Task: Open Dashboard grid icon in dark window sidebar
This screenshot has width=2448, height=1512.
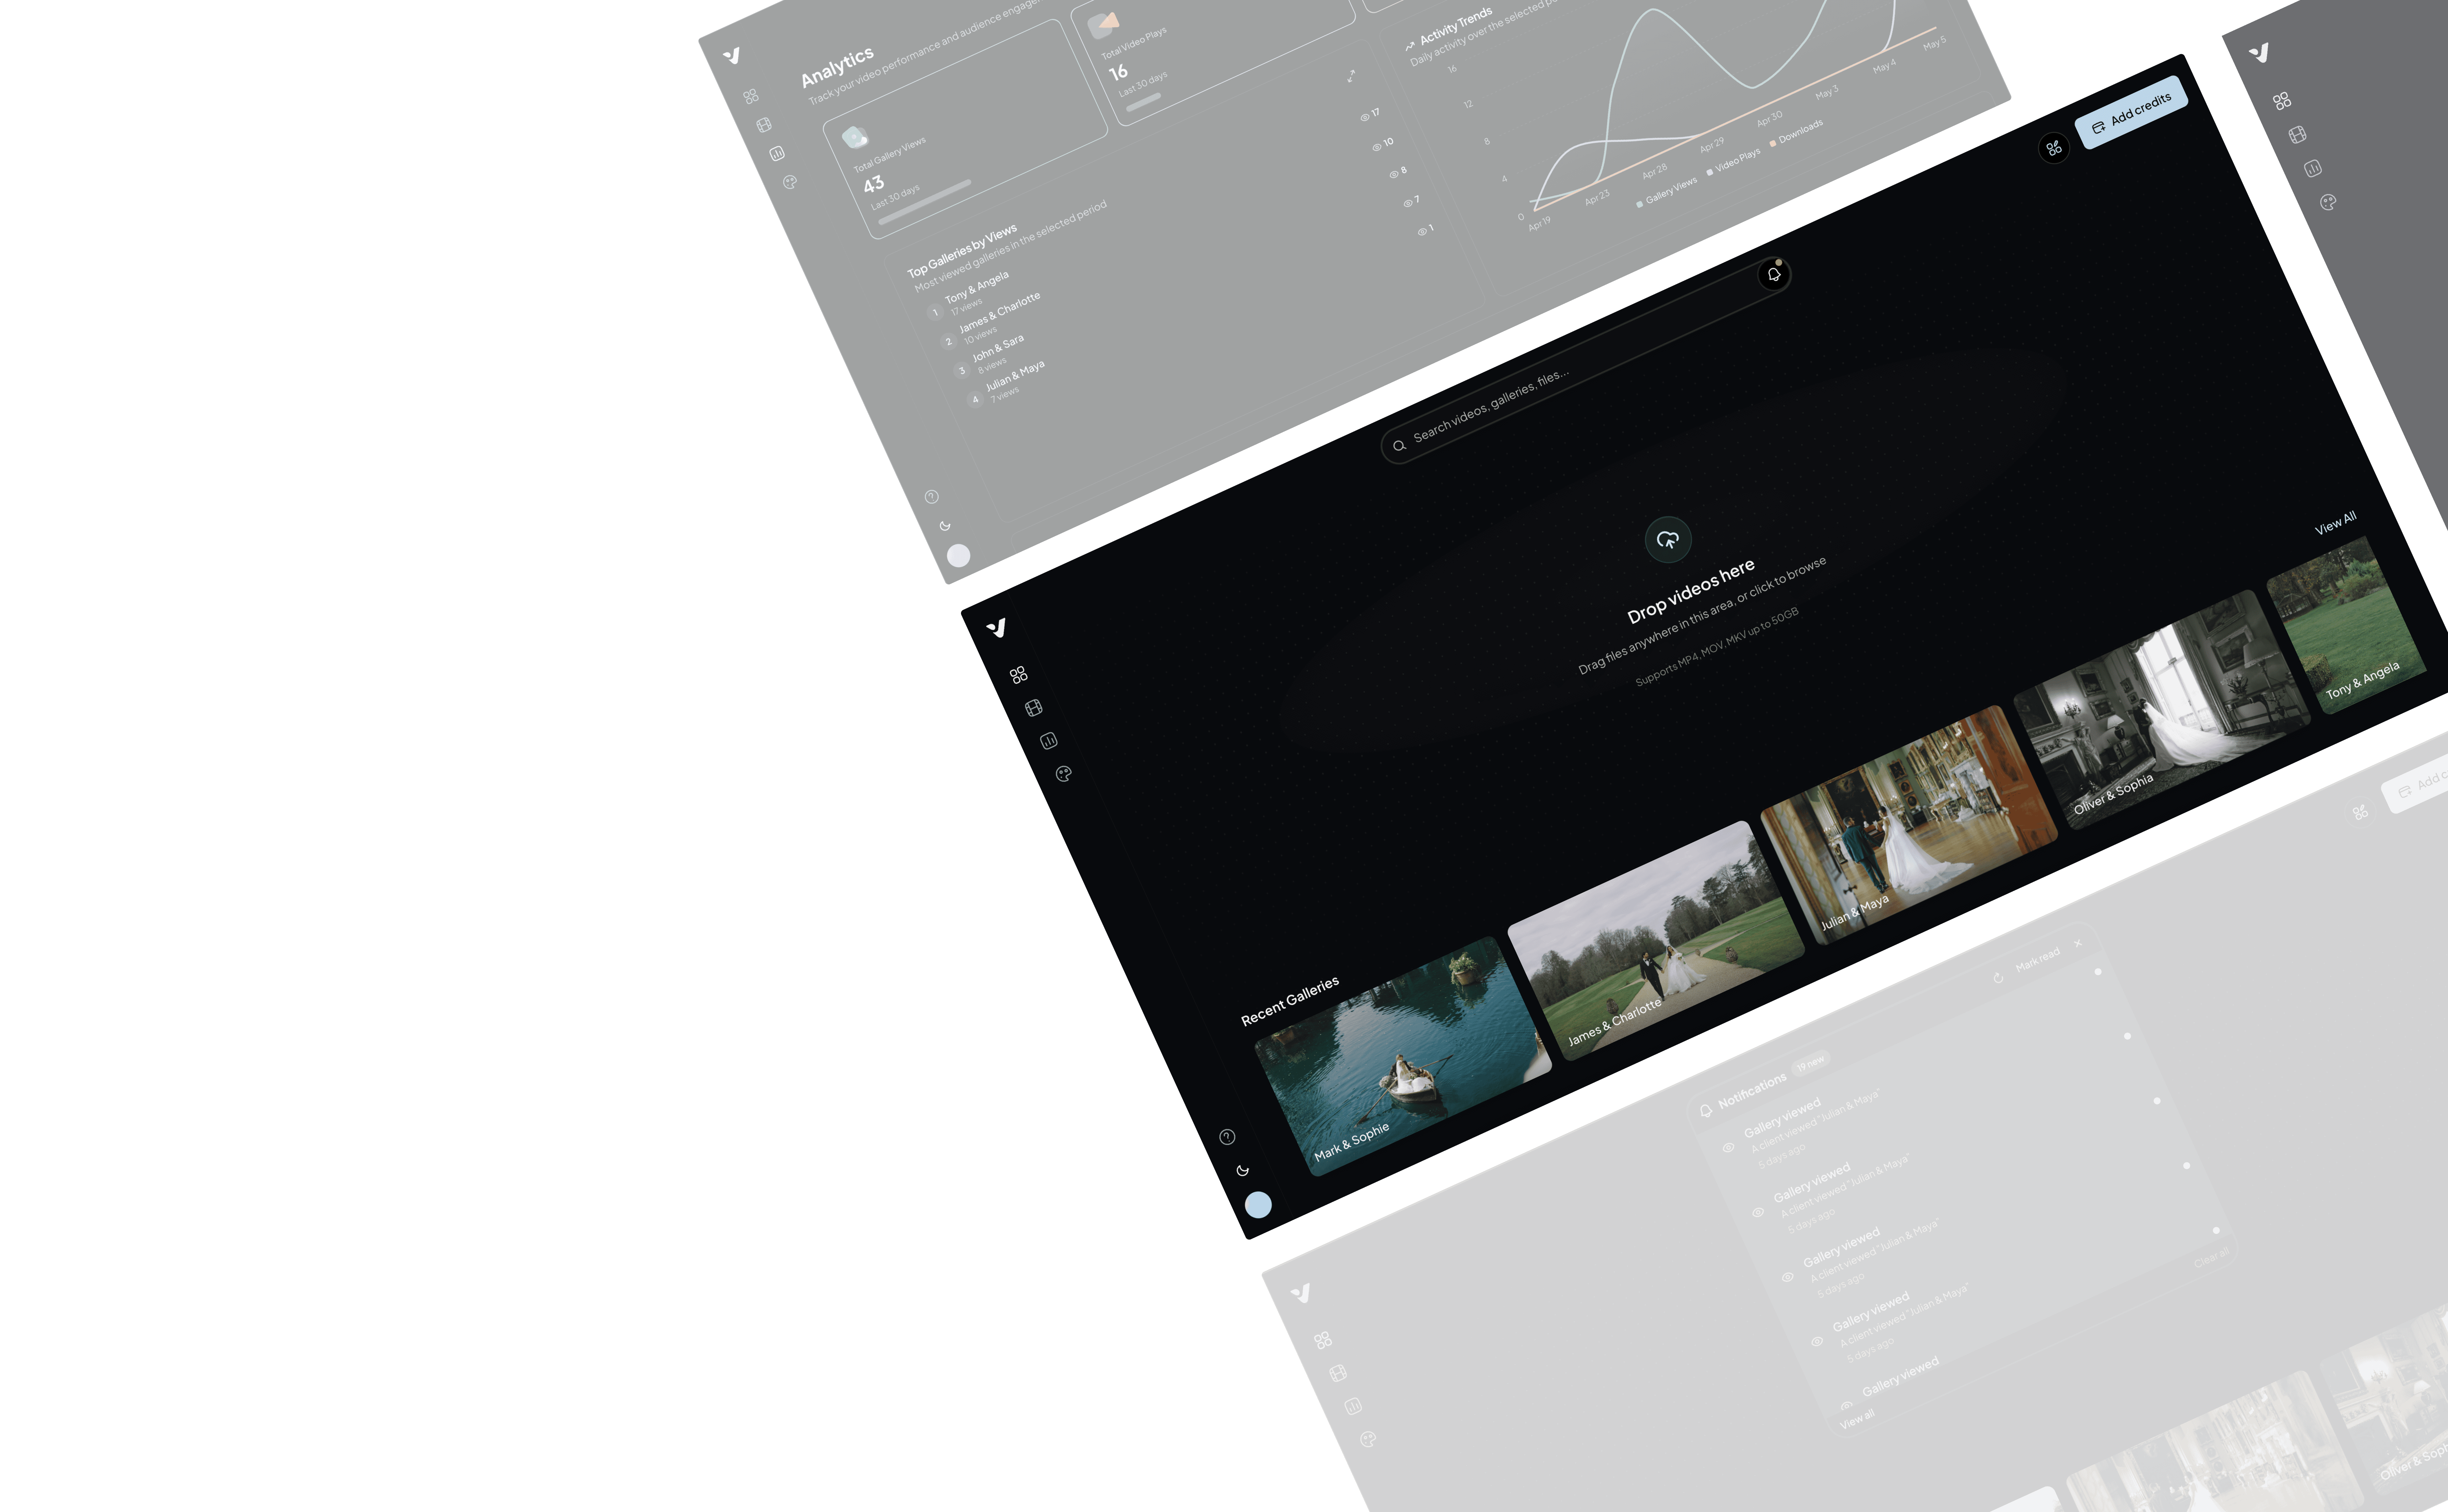Action: 1018,675
